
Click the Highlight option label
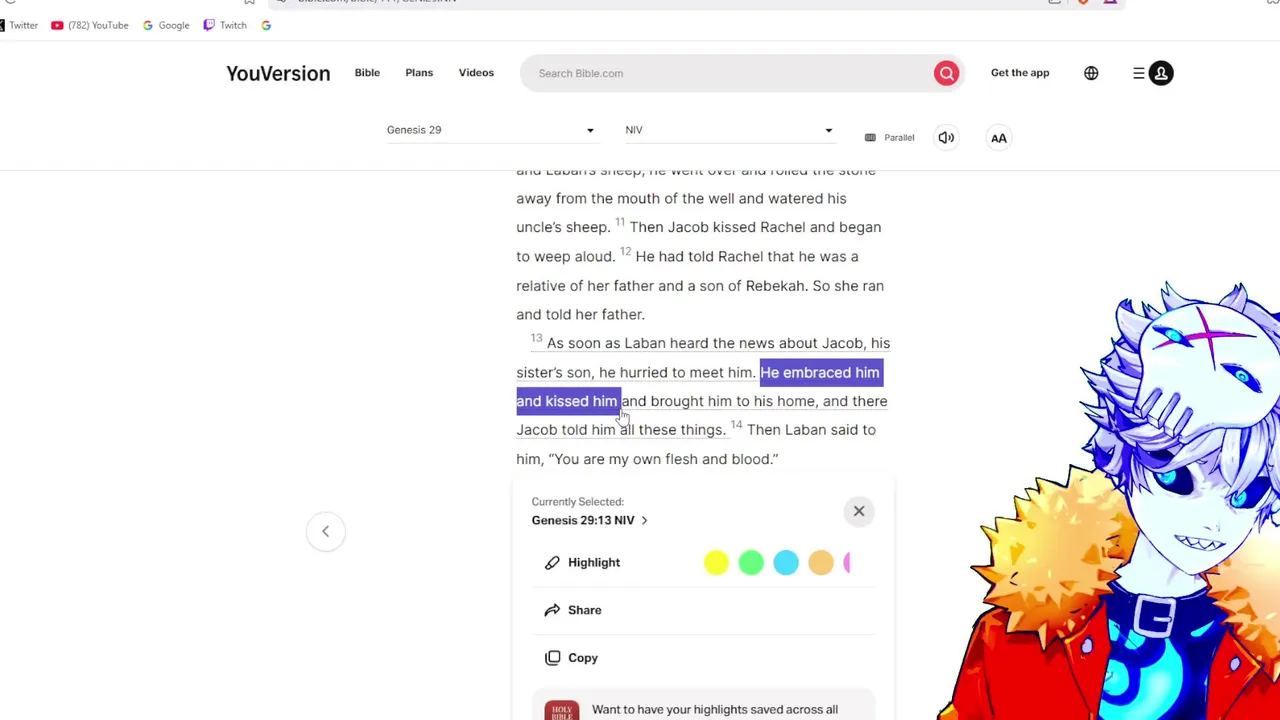[x=594, y=563]
